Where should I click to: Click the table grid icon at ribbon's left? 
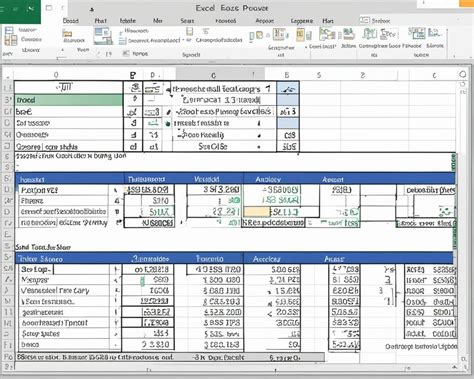pos(10,37)
